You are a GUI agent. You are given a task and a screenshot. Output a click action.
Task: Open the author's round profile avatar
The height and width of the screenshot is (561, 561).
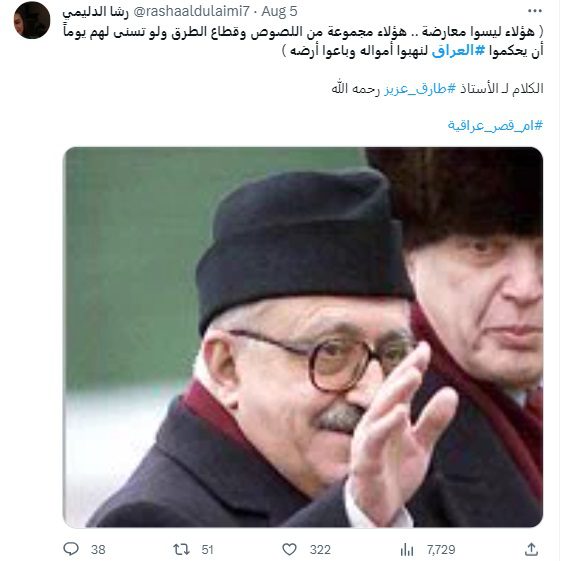tap(32, 20)
